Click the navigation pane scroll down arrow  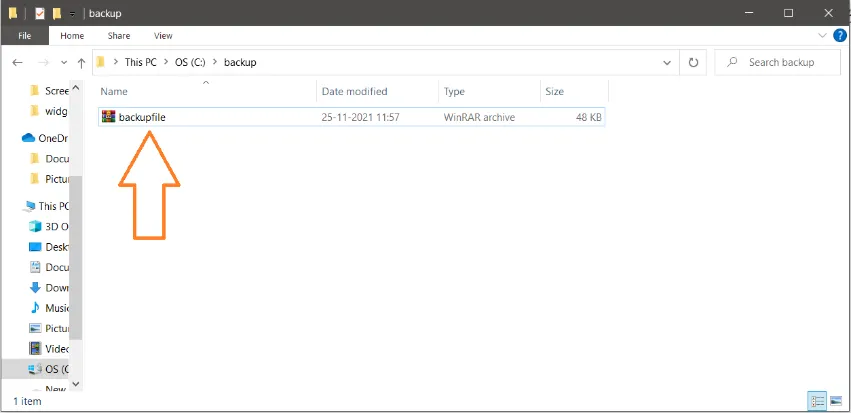76,384
